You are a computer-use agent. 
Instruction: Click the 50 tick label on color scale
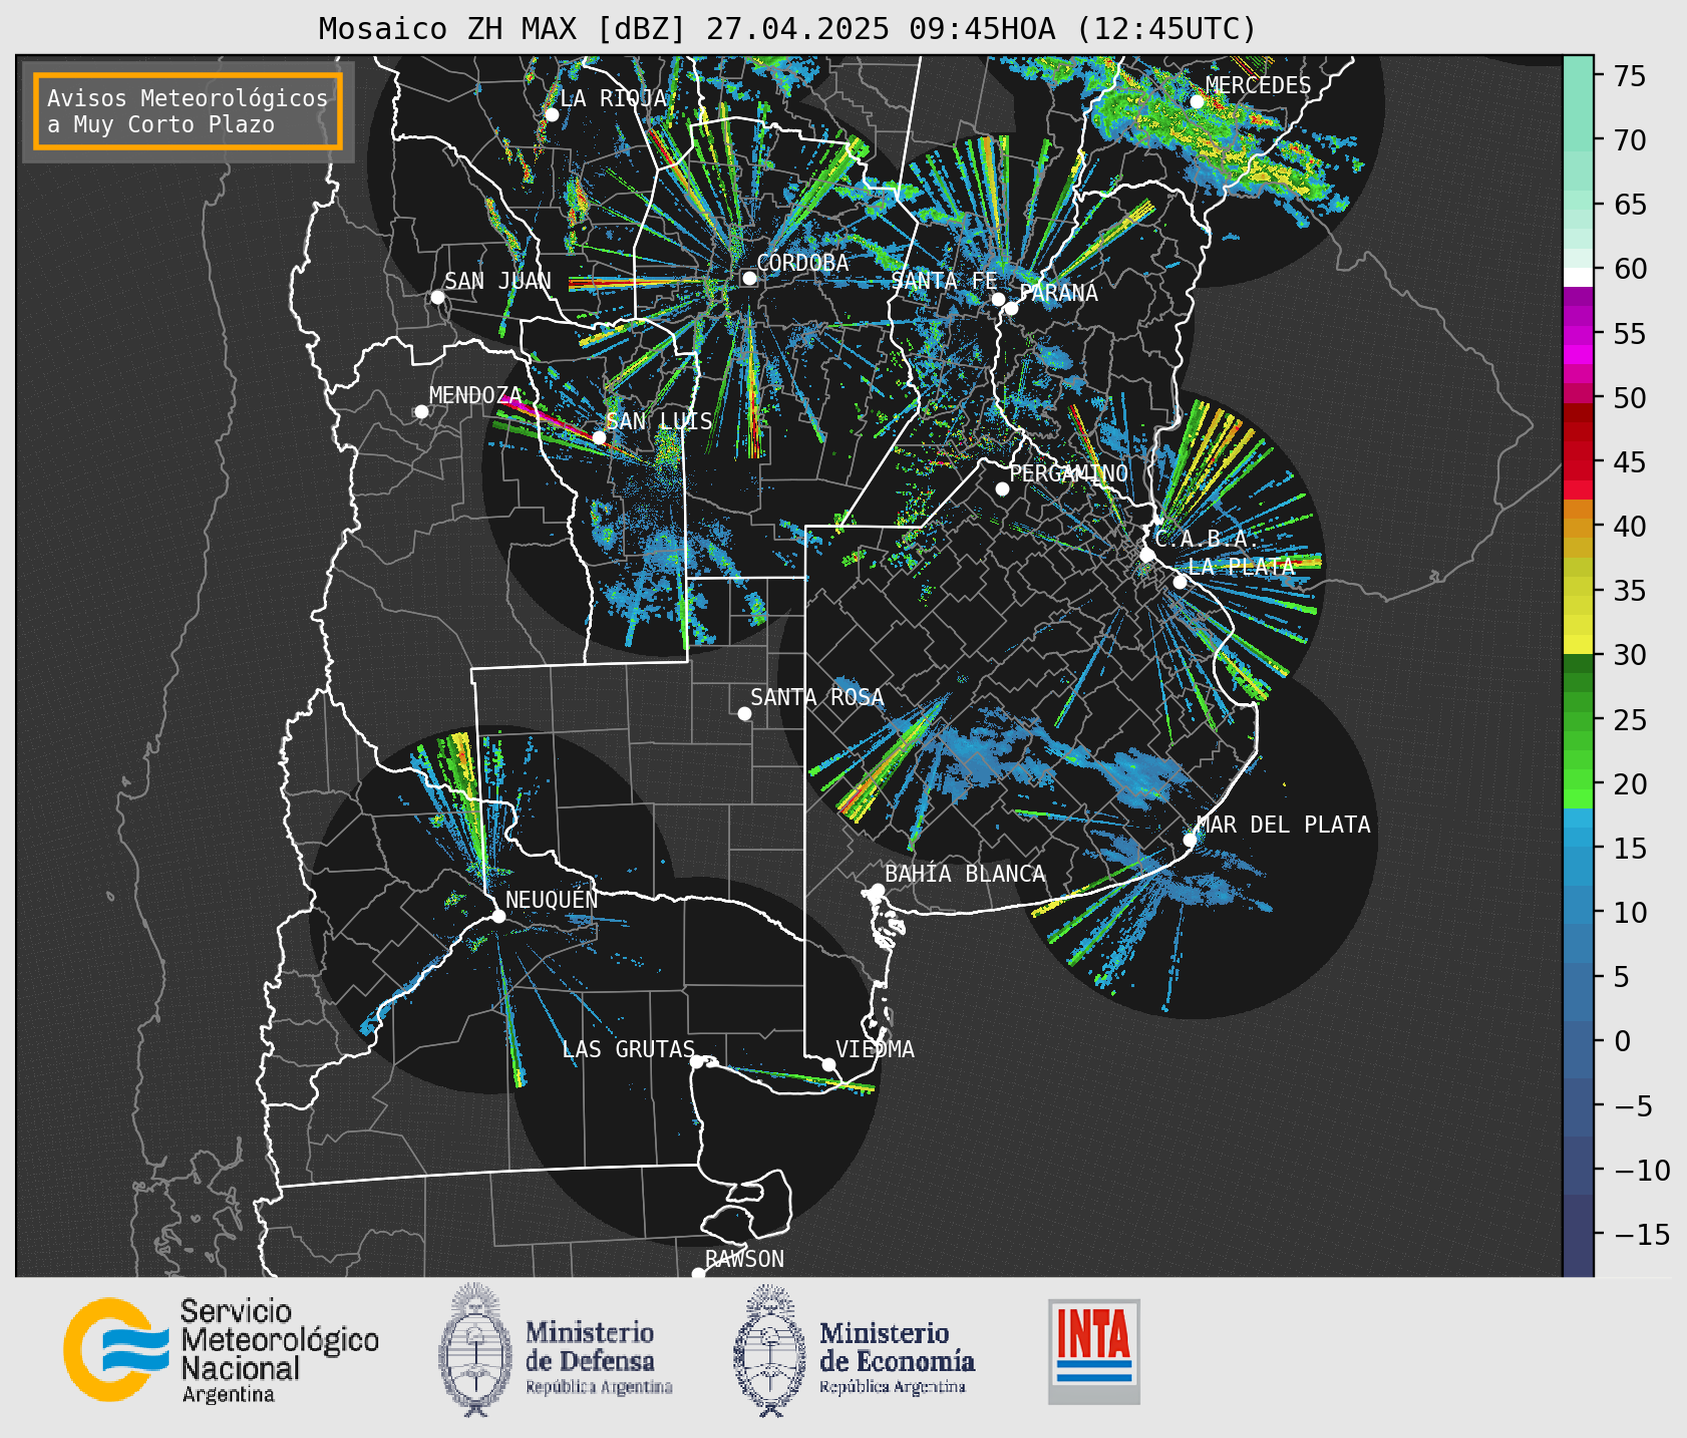point(1629,398)
